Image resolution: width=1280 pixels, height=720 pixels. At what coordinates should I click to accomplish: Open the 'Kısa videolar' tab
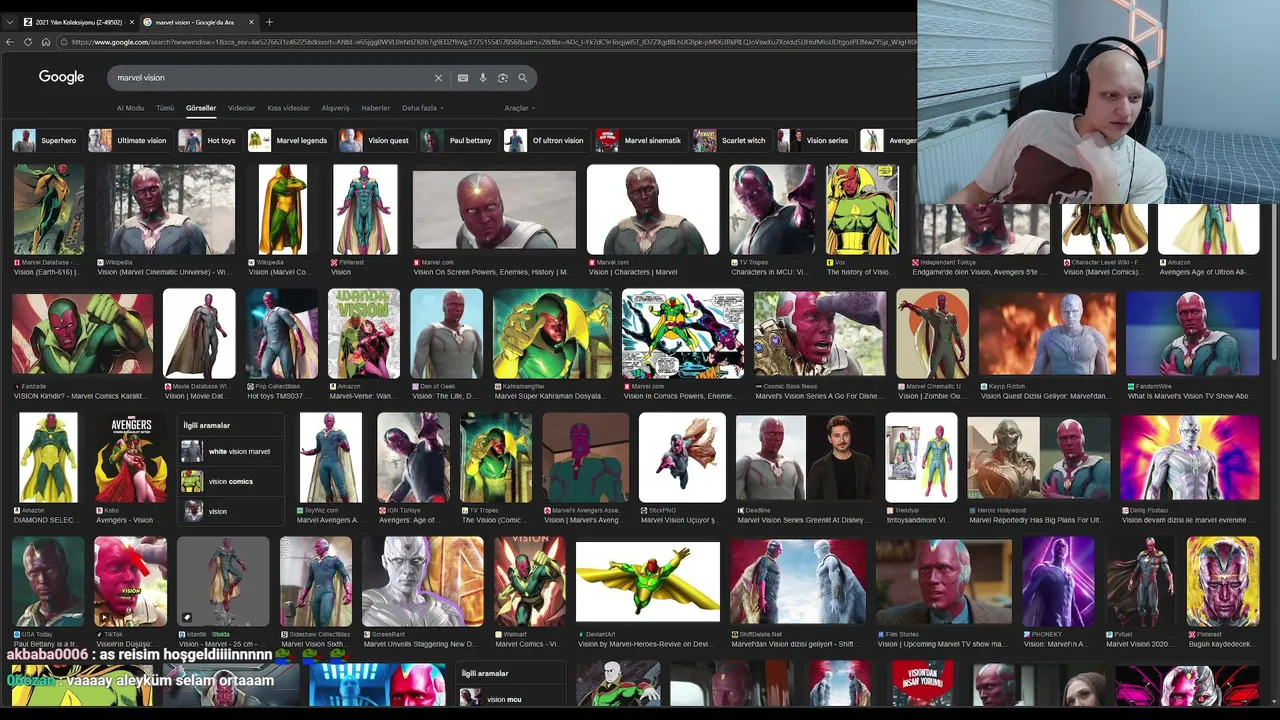pyautogui.click(x=289, y=108)
